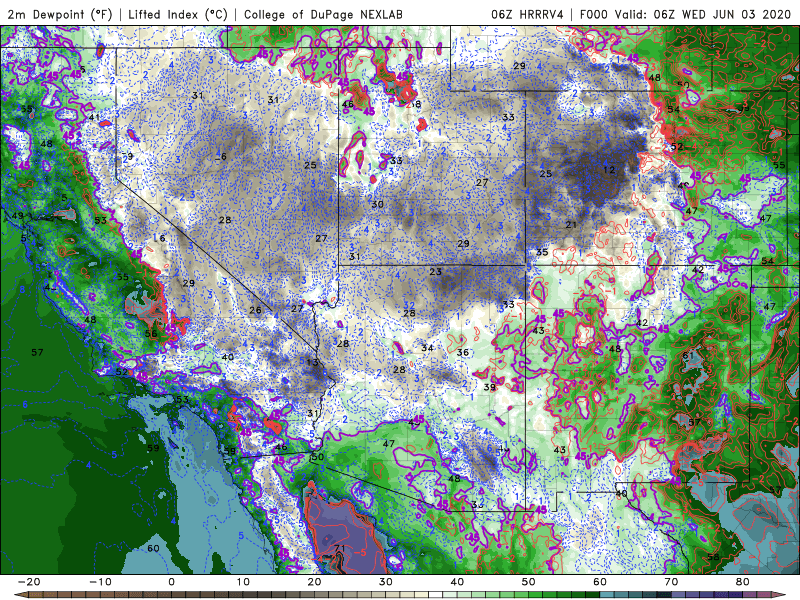Click the 20 label on the color scale
Viewport: 800px width, 600px height.
(314, 582)
